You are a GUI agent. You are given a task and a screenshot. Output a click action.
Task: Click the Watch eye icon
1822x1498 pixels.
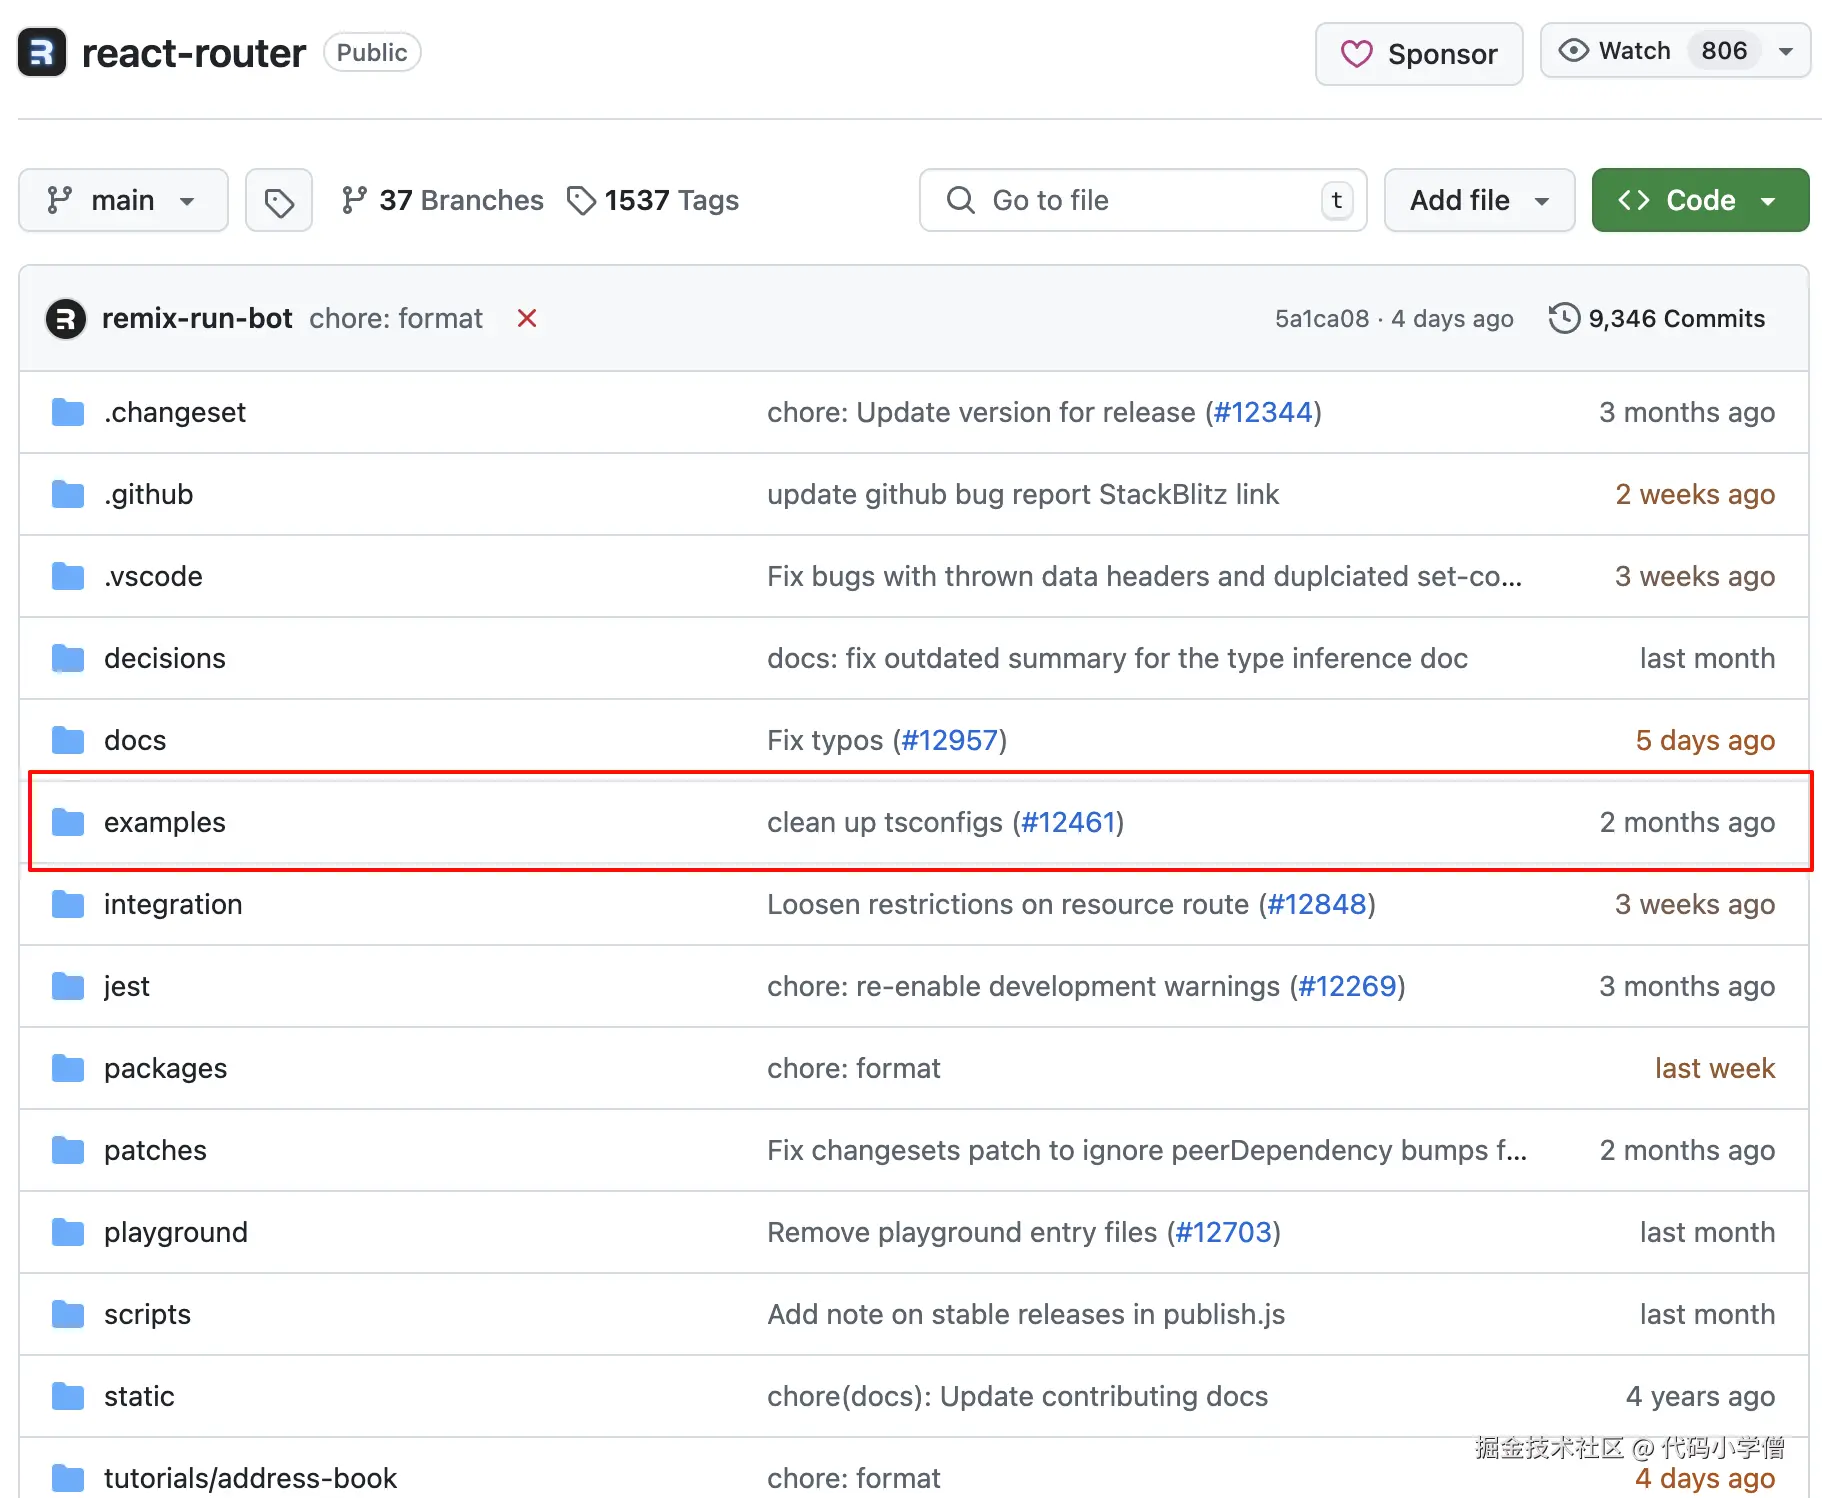(x=1573, y=51)
